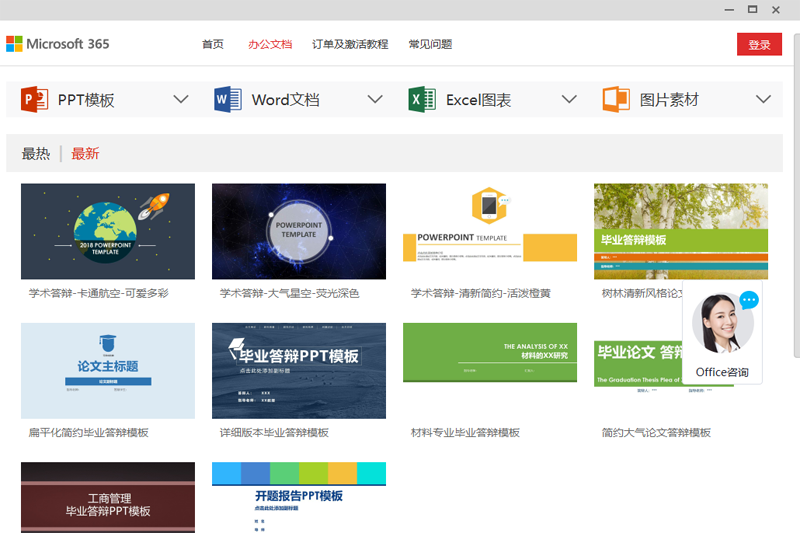Expand the PPT模板 dropdown arrow
The width and height of the screenshot is (800, 533).
point(181,99)
